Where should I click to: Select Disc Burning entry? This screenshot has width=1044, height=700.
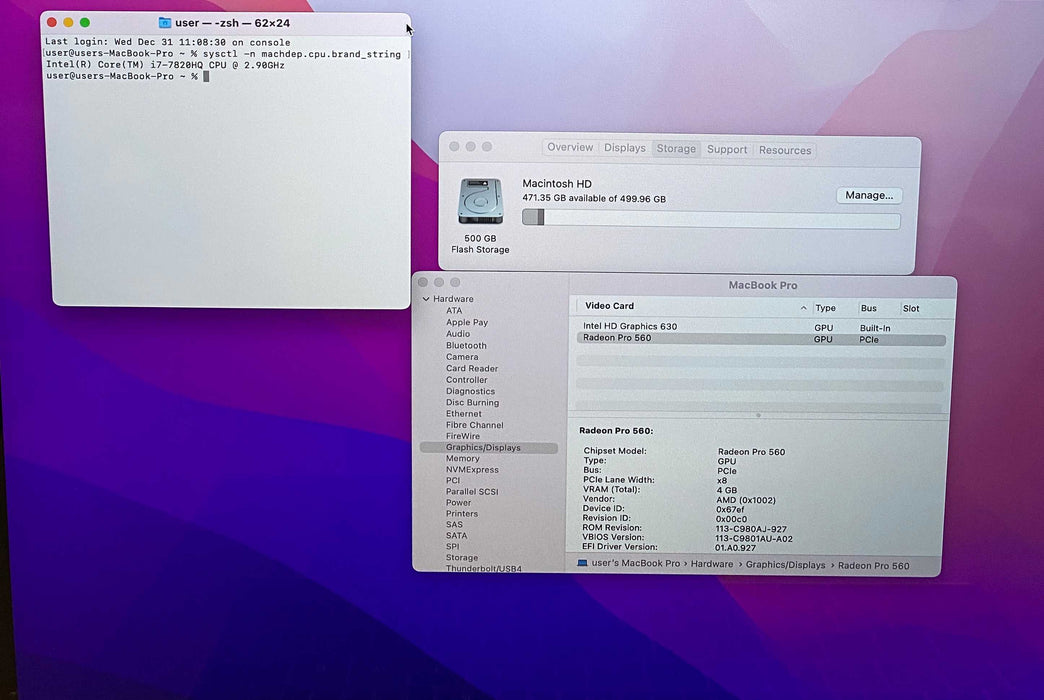(472, 402)
